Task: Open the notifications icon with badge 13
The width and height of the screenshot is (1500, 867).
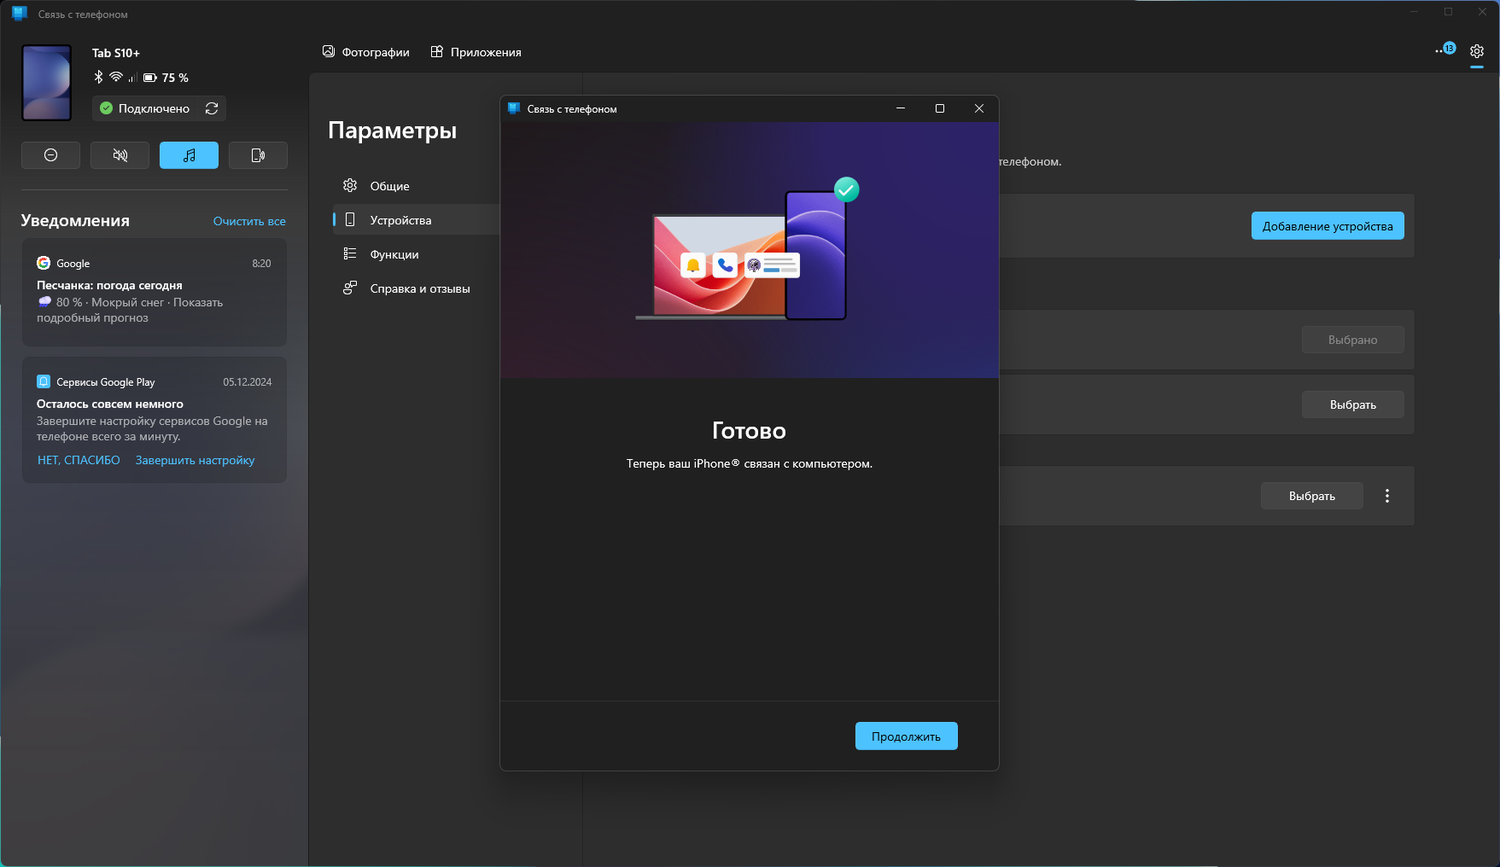Action: (1446, 49)
